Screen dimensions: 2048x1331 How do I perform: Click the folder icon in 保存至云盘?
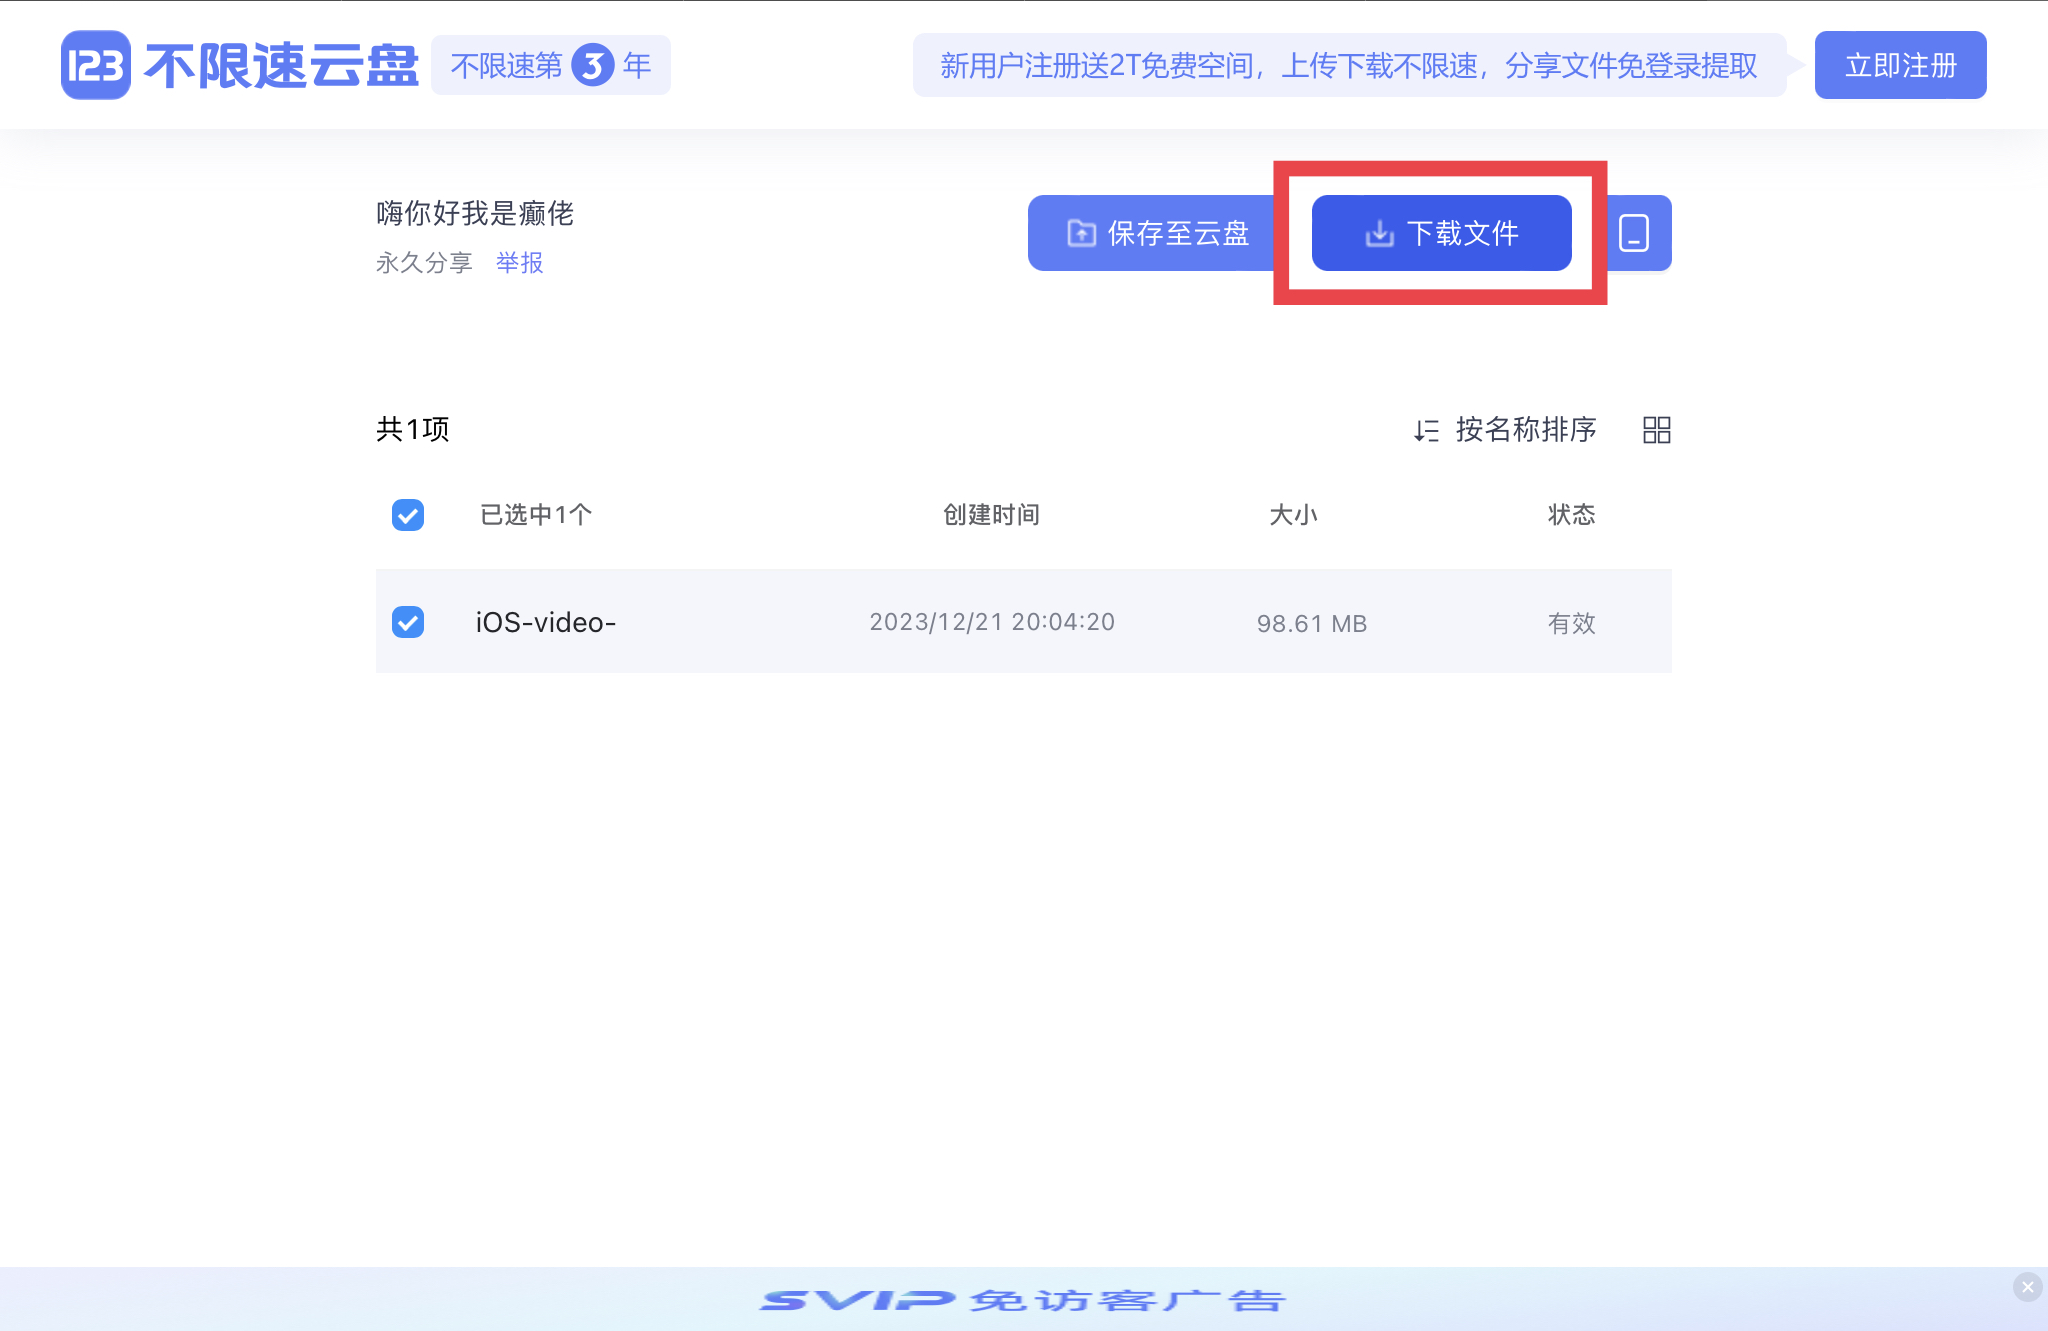(x=1081, y=233)
